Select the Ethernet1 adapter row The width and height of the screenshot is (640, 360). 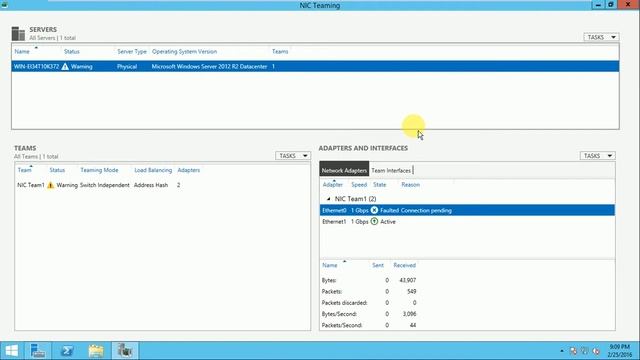pyautogui.click(x=467, y=222)
